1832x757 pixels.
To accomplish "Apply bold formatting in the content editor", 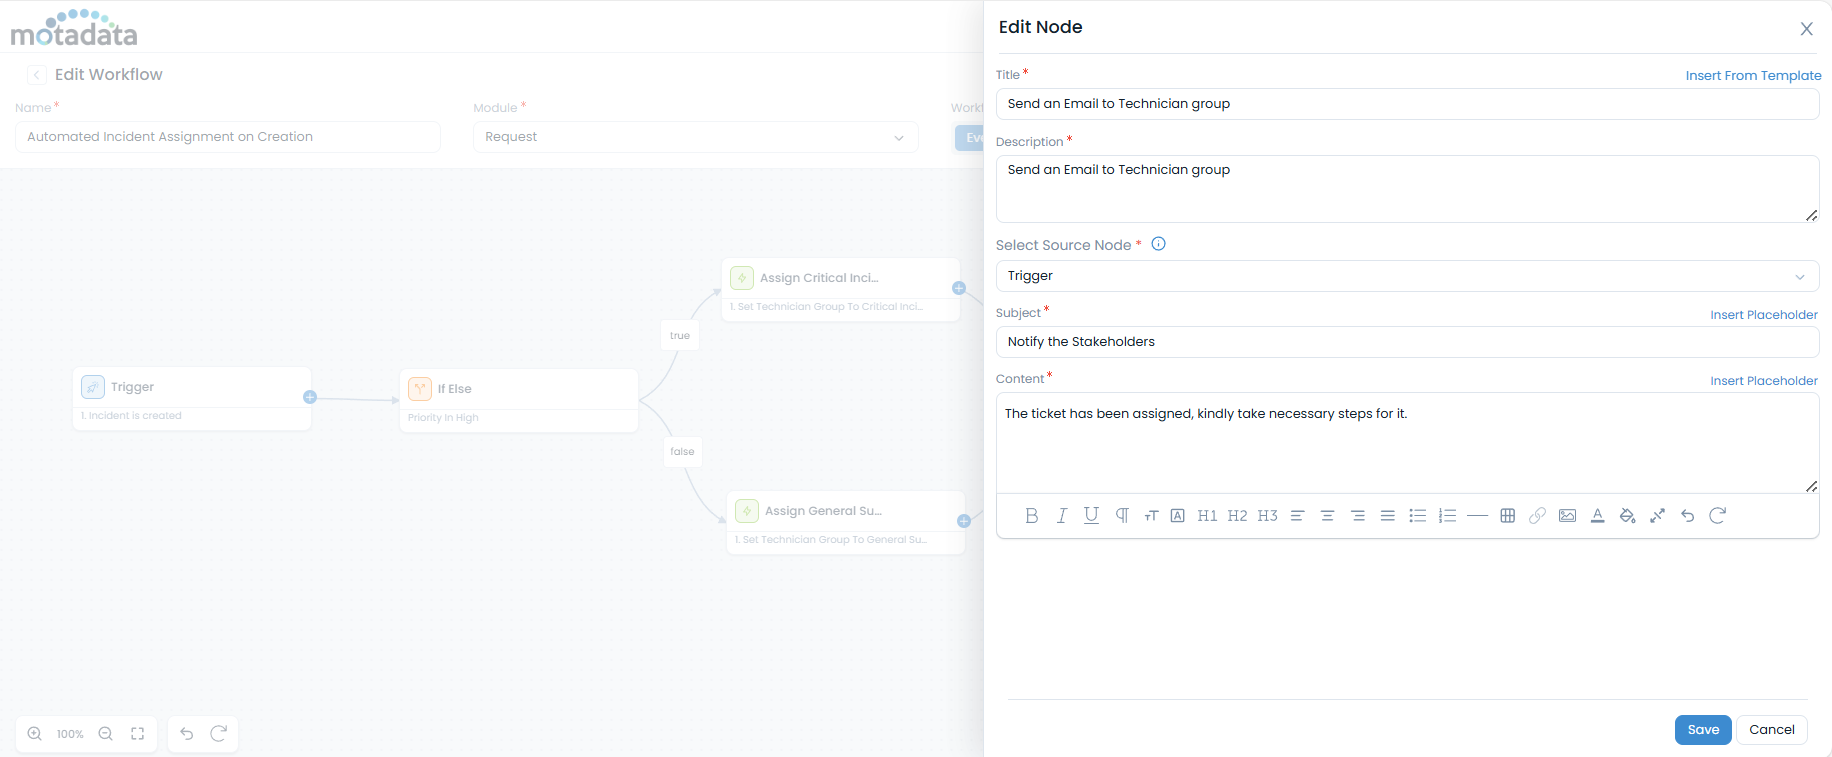I will pyautogui.click(x=1032, y=516).
